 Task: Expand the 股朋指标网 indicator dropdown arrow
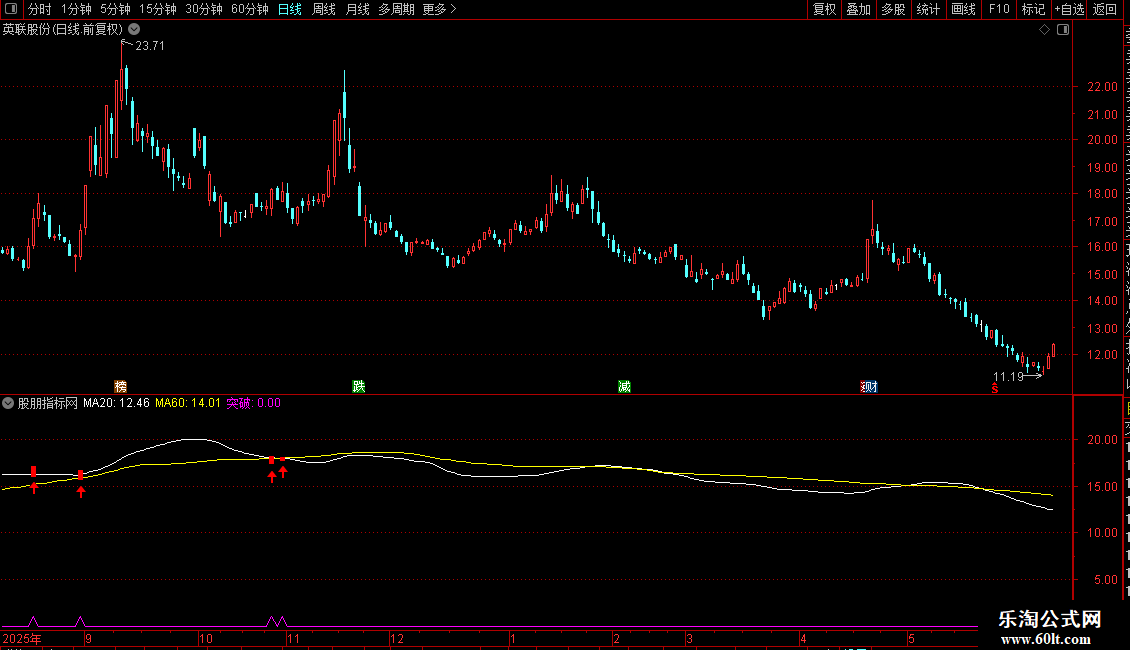[x=8, y=404]
